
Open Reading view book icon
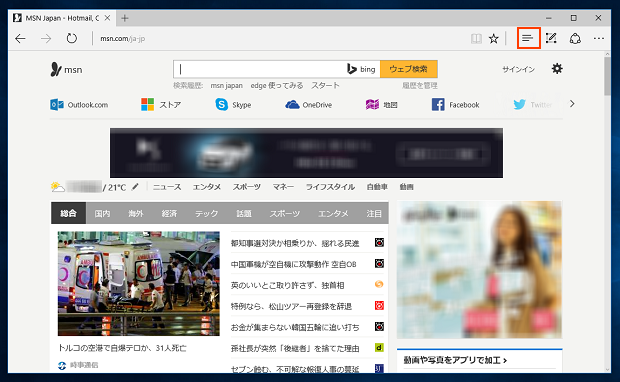click(x=476, y=38)
